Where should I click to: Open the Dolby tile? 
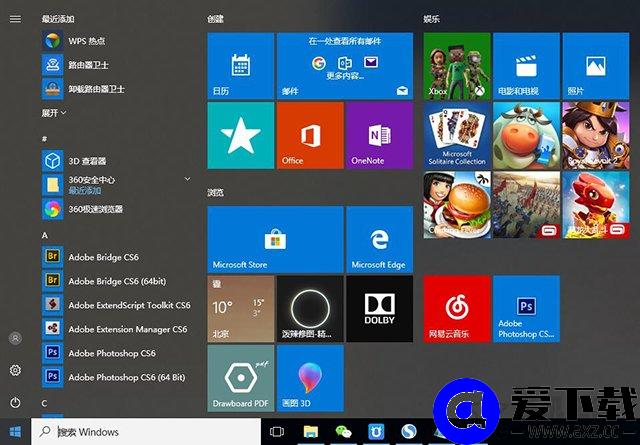click(380, 309)
